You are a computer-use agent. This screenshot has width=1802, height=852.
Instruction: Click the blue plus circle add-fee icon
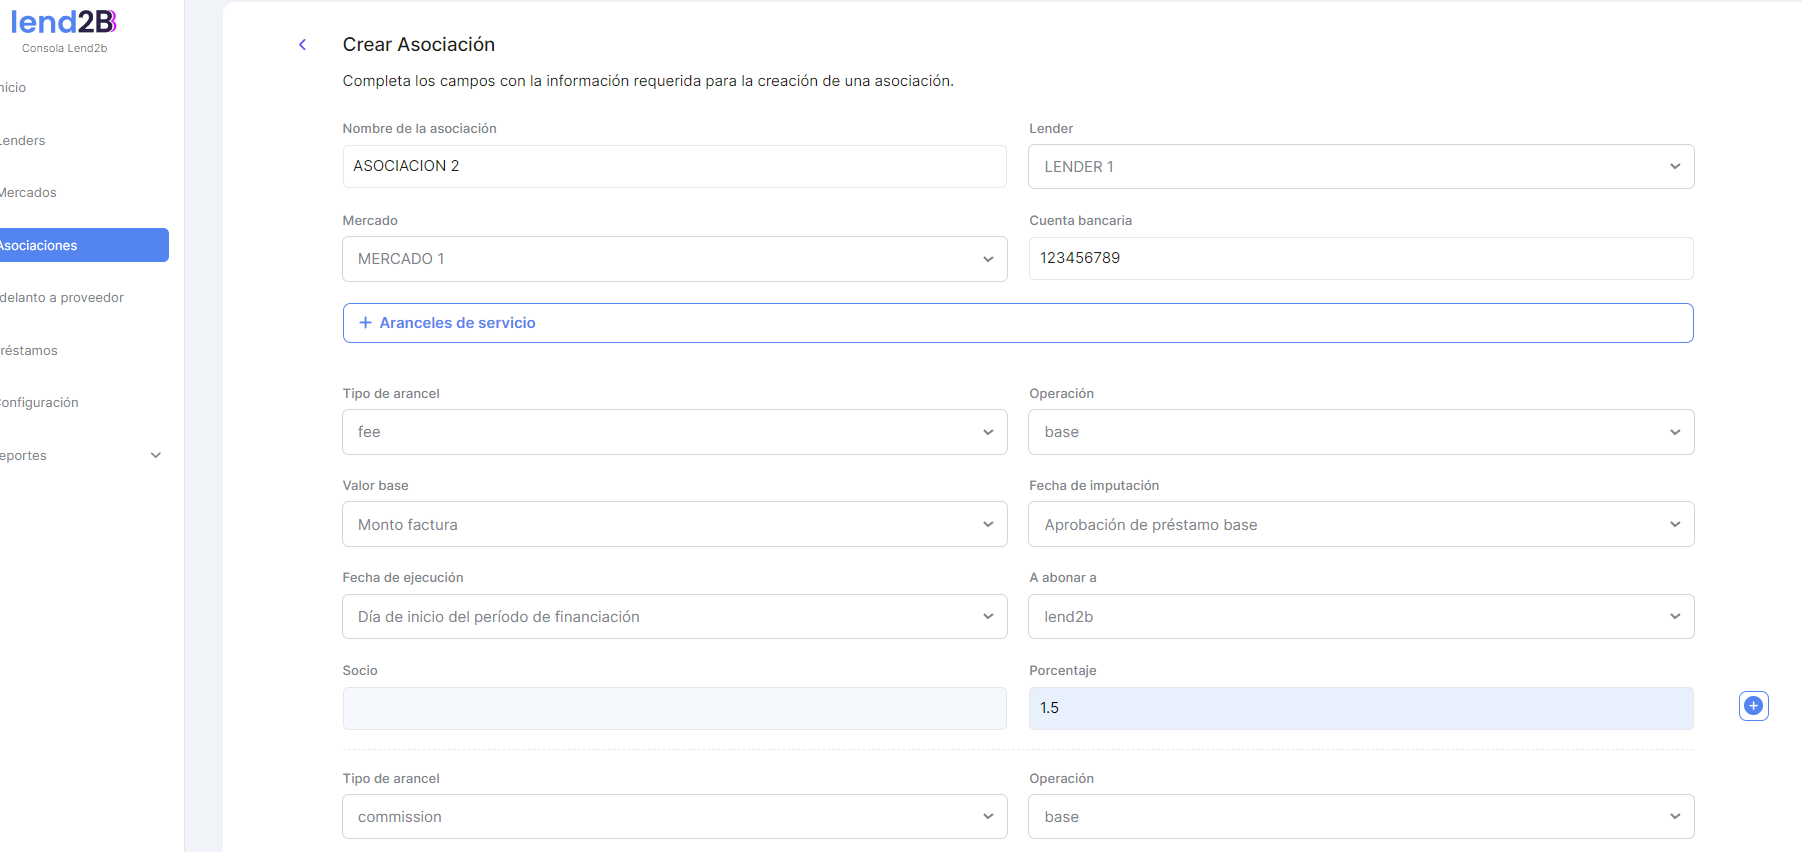[x=1753, y=706]
